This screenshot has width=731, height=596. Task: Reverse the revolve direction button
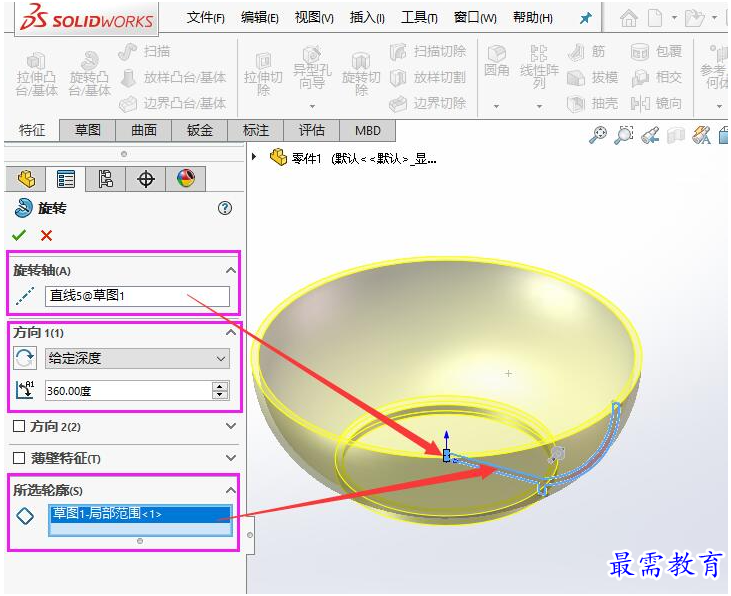(x=24, y=358)
